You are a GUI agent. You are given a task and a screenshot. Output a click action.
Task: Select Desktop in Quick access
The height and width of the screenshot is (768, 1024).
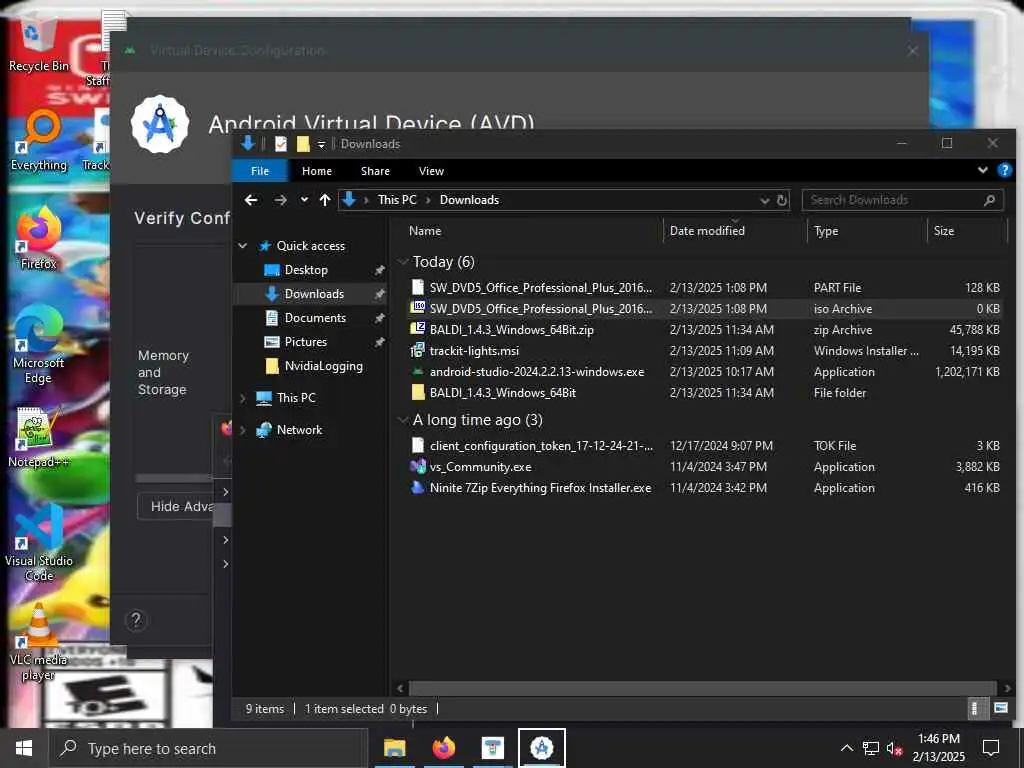pyautogui.click(x=306, y=270)
